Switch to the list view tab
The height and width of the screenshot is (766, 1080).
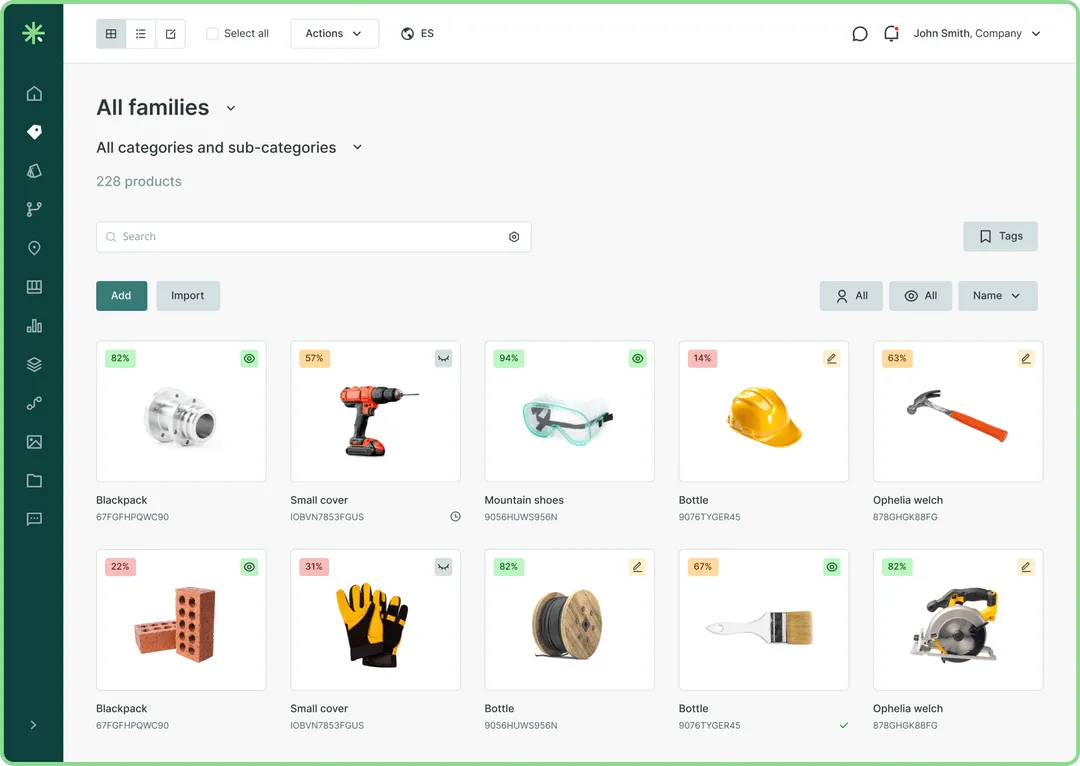(x=141, y=34)
